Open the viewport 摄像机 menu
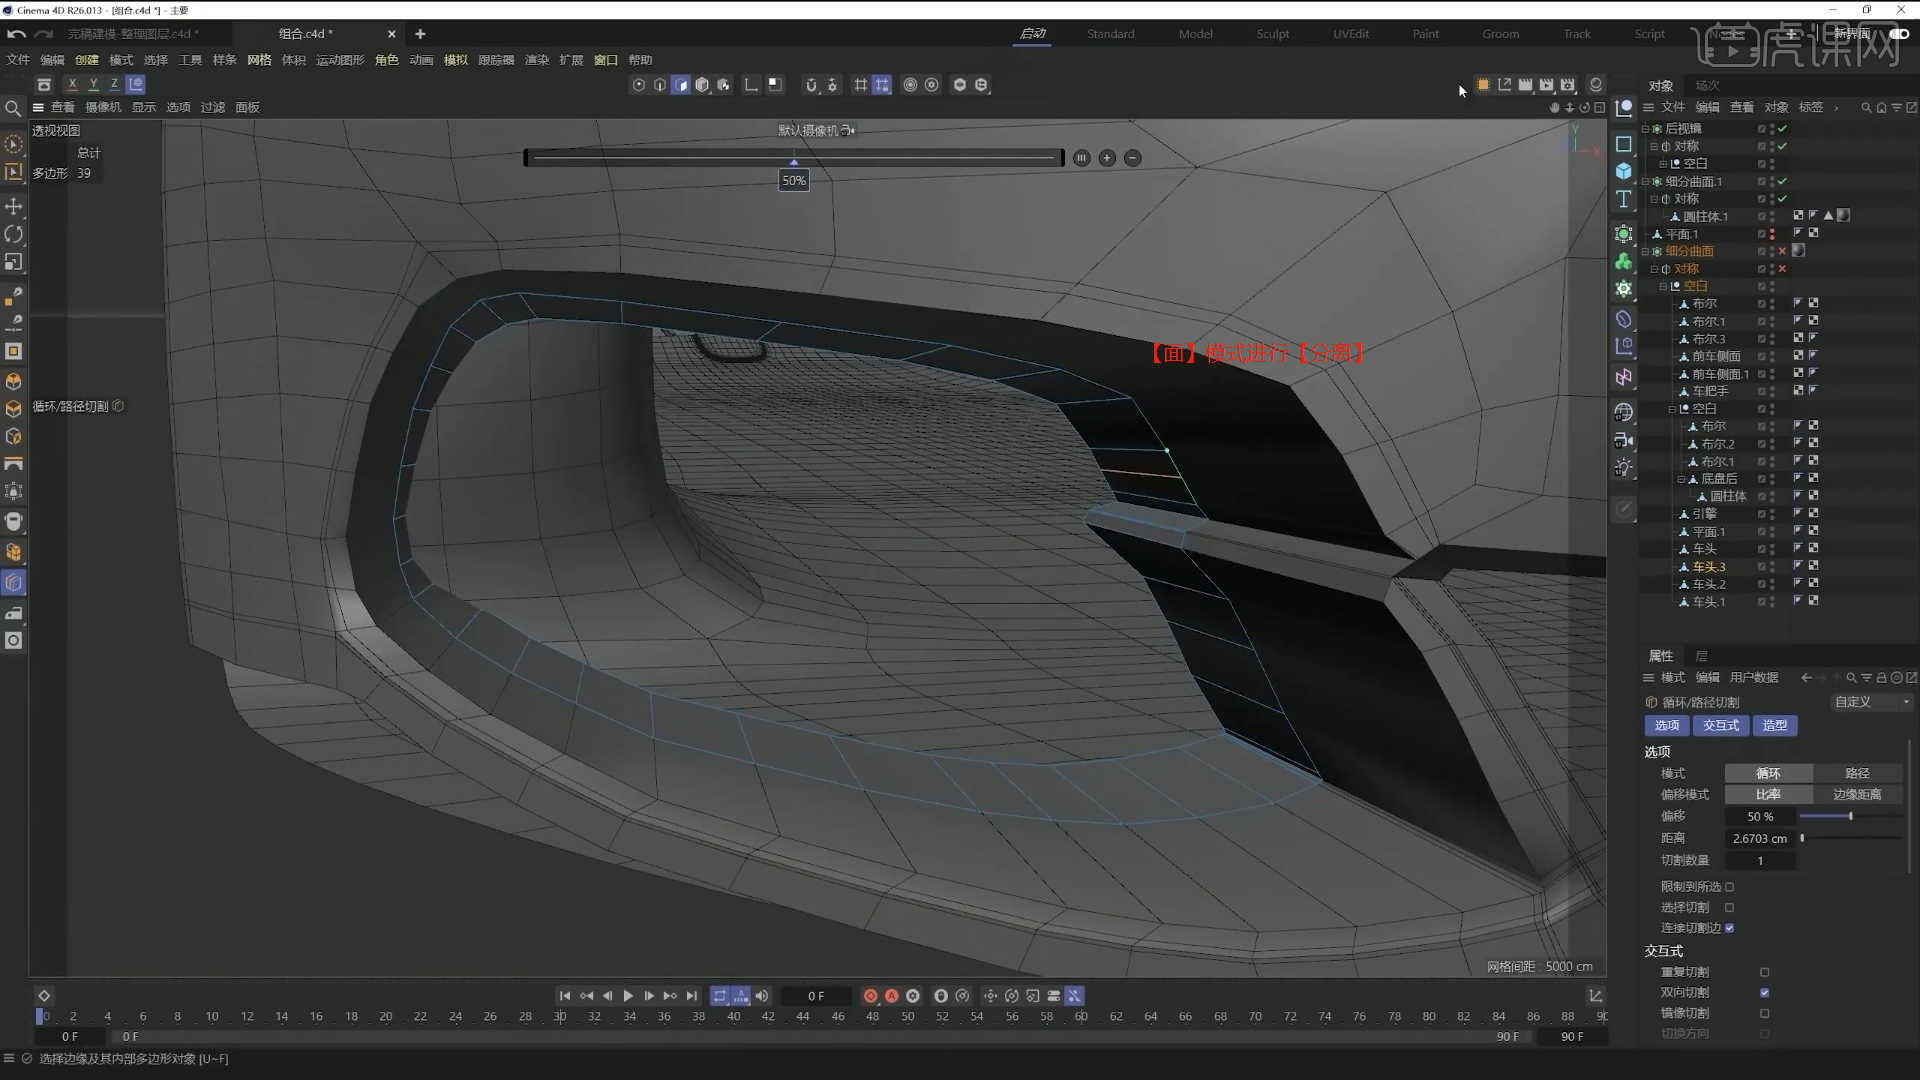This screenshot has height=1080, width=1920. [x=103, y=108]
